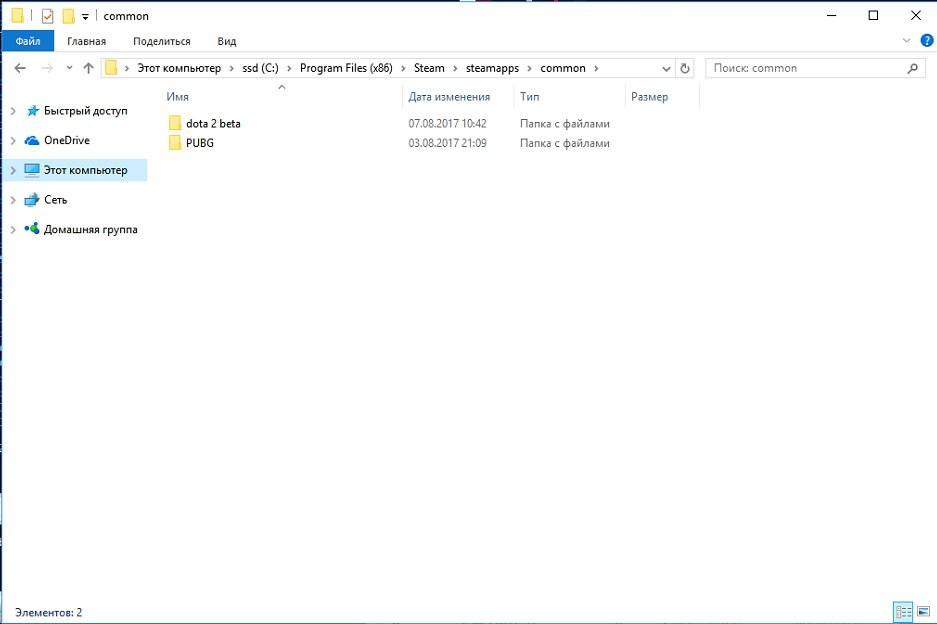
Task: Switch to details view icon in status bar
Action: click(903, 611)
